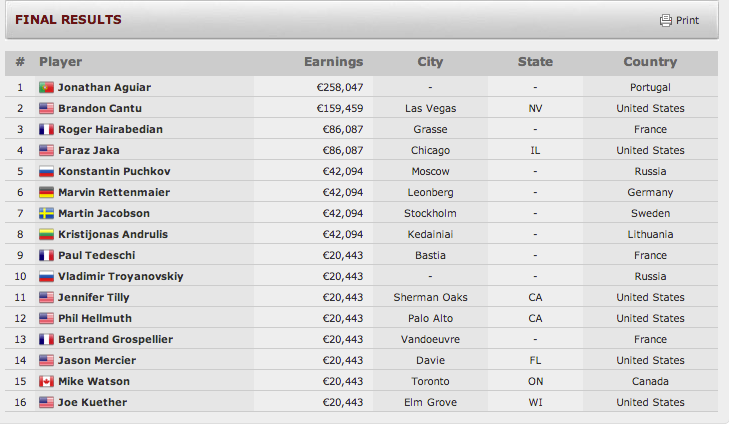Open Phil Hellmuth's player link
Viewport: 729px width, 446px height.
pyautogui.click(x=95, y=318)
